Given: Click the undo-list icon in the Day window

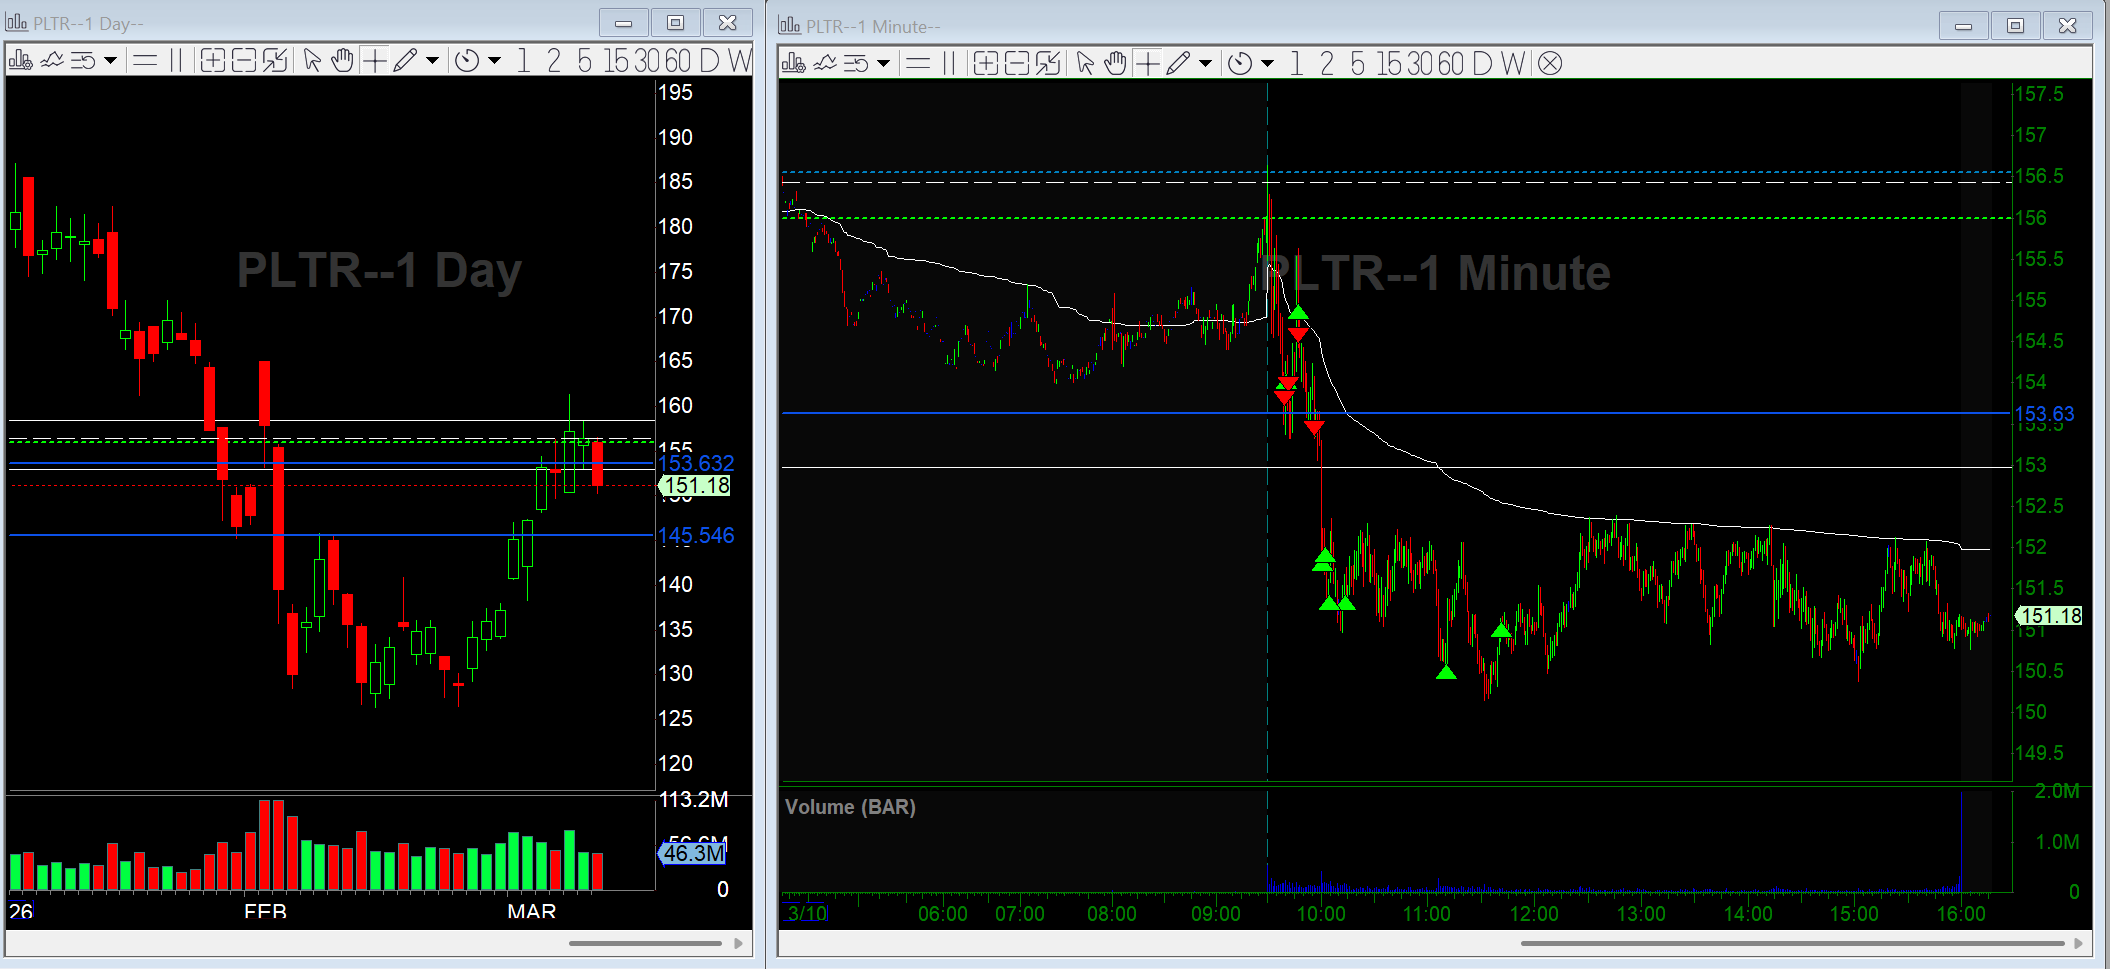Looking at the screenshot, I should (83, 61).
